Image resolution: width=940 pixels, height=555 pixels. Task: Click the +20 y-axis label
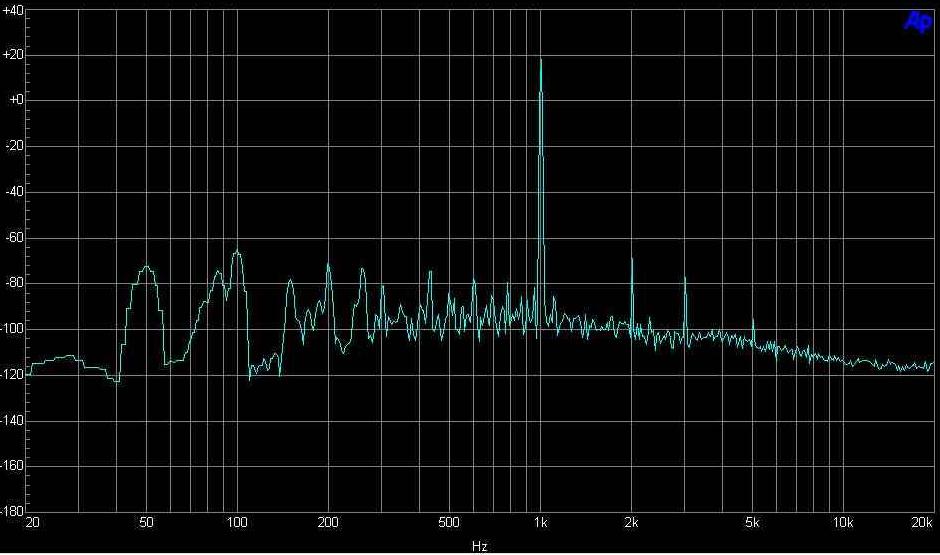(13, 55)
